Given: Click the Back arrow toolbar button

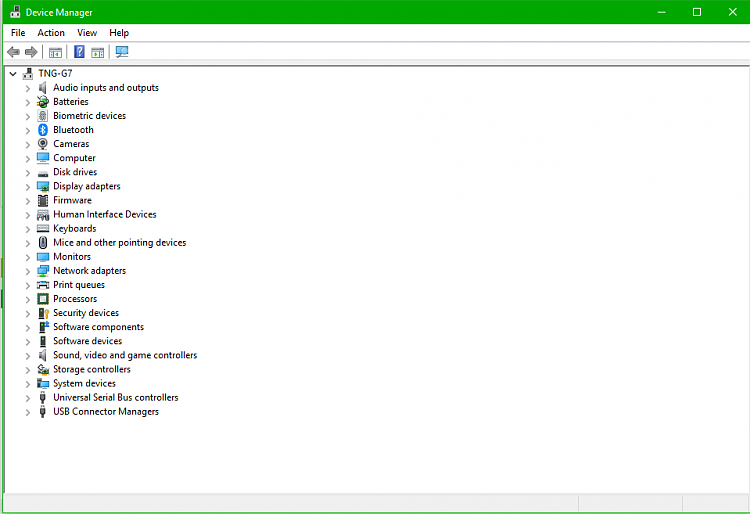Looking at the screenshot, I should click(13, 52).
